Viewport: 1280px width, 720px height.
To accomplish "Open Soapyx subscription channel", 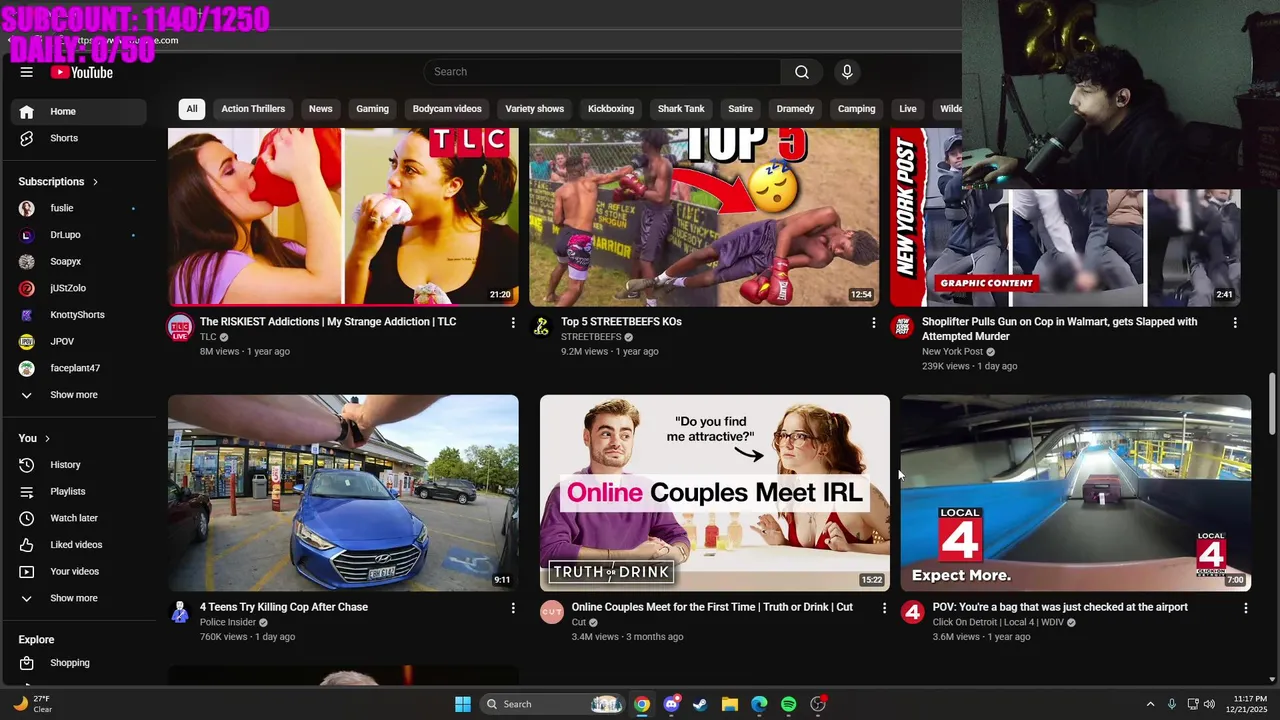I will click(79, 262).
